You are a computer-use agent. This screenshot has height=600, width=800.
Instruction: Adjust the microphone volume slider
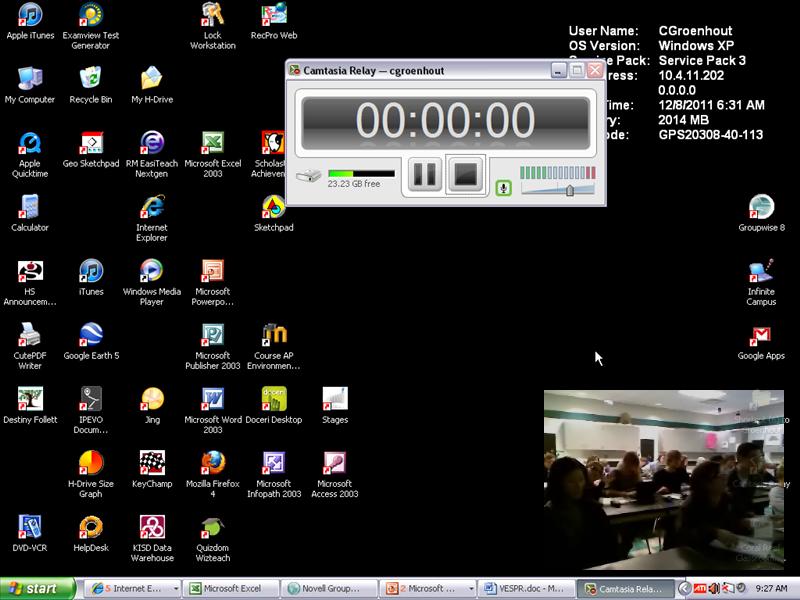point(570,190)
